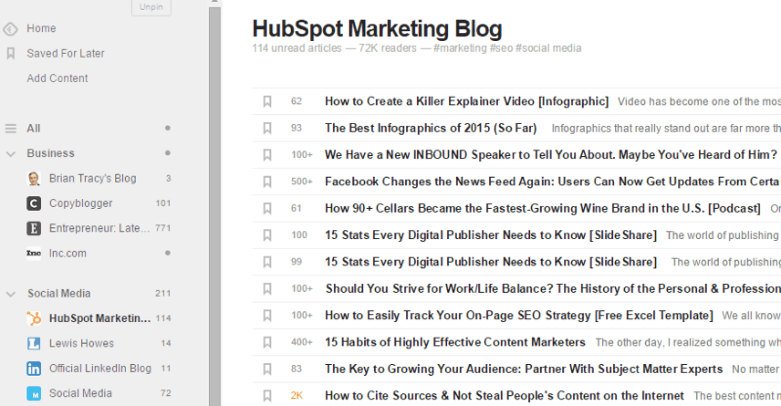Open the Copyblogger feed
Viewport: 781px width, 406px height.
81,203
